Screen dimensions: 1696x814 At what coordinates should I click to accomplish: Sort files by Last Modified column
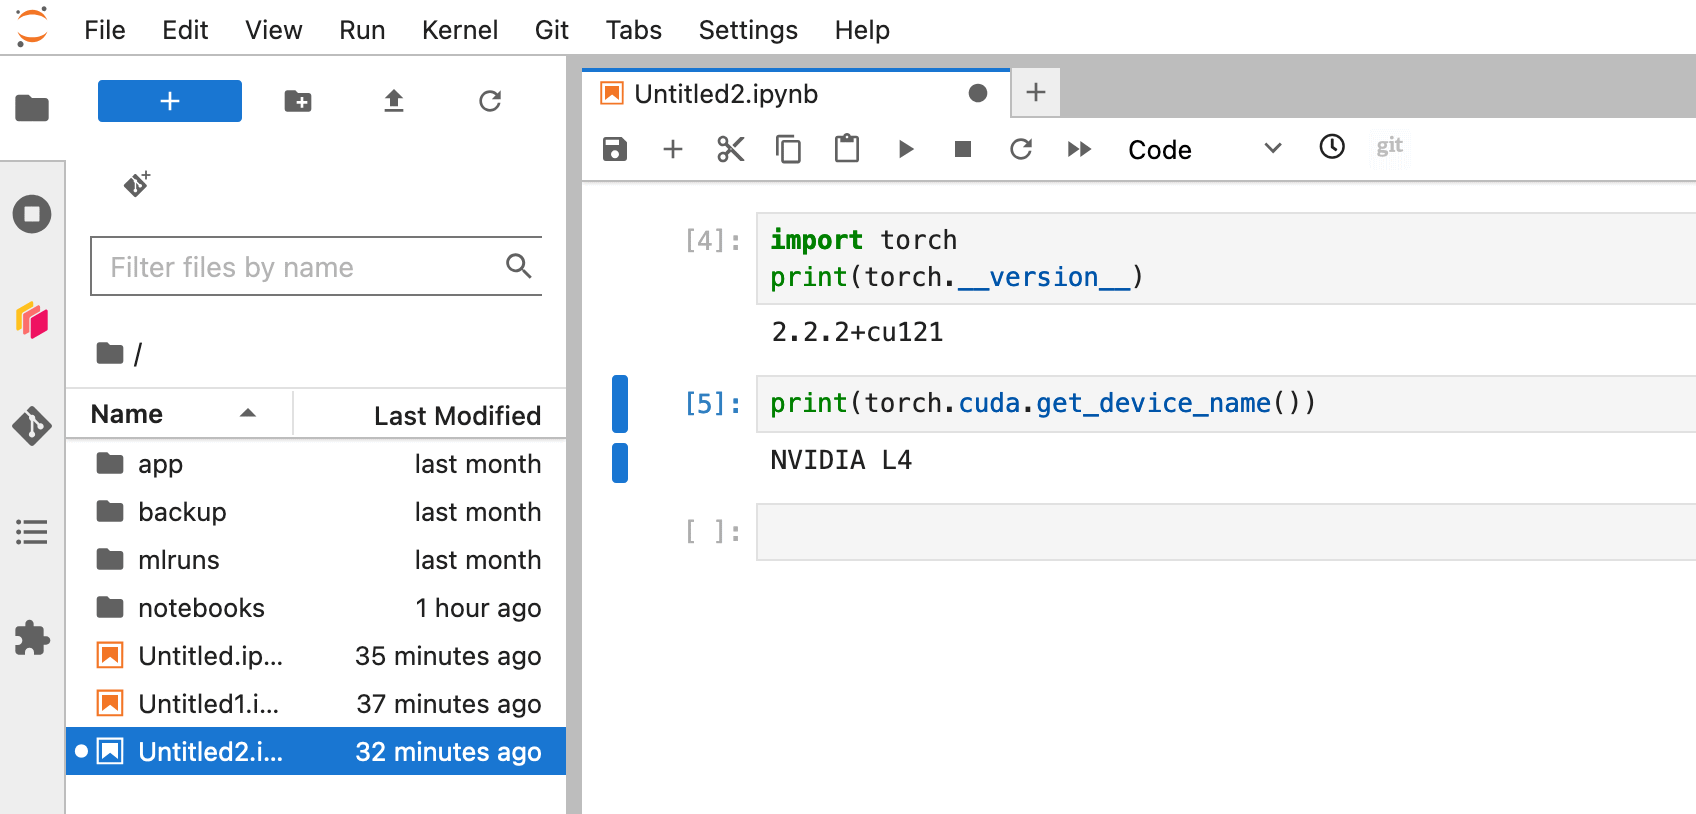click(x=430, y=414)
